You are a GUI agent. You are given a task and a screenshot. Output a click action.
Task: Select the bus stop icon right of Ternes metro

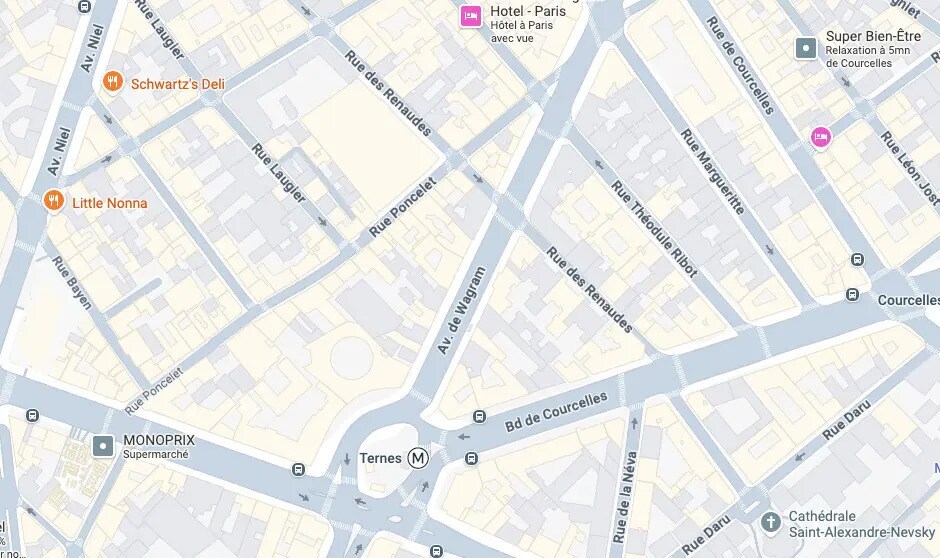point(471,459)
